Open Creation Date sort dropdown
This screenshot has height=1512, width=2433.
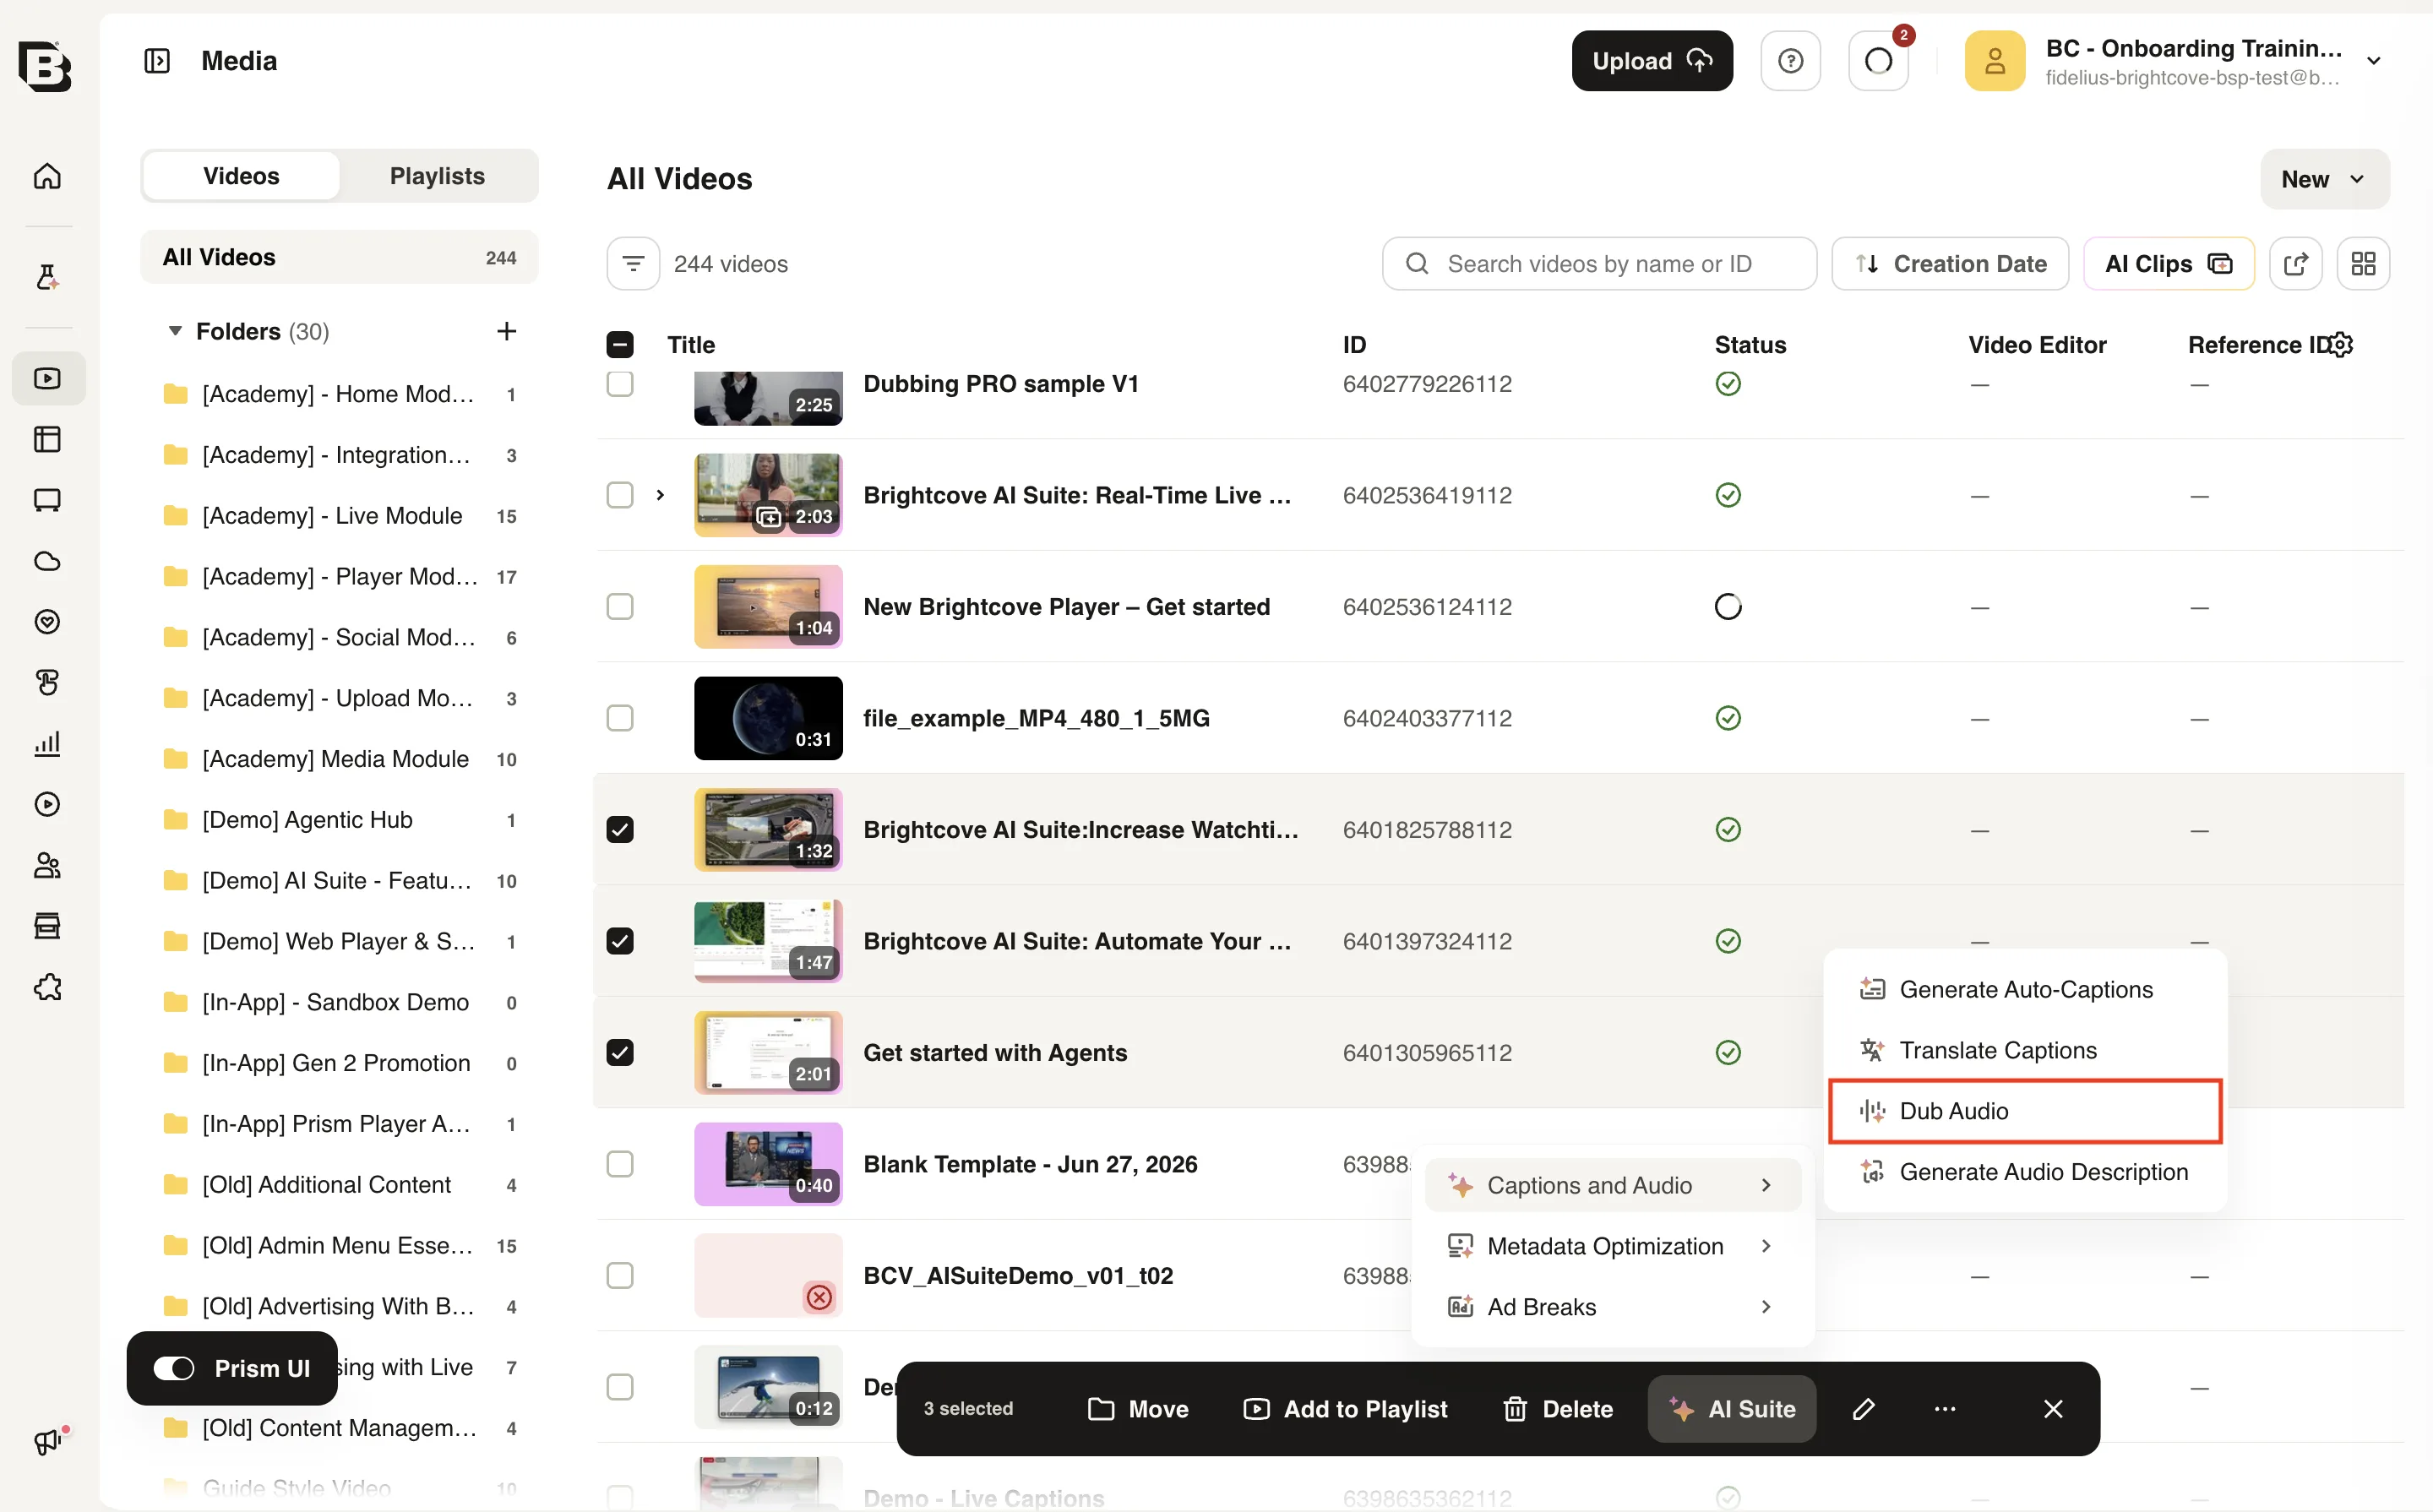(1949, 264)
